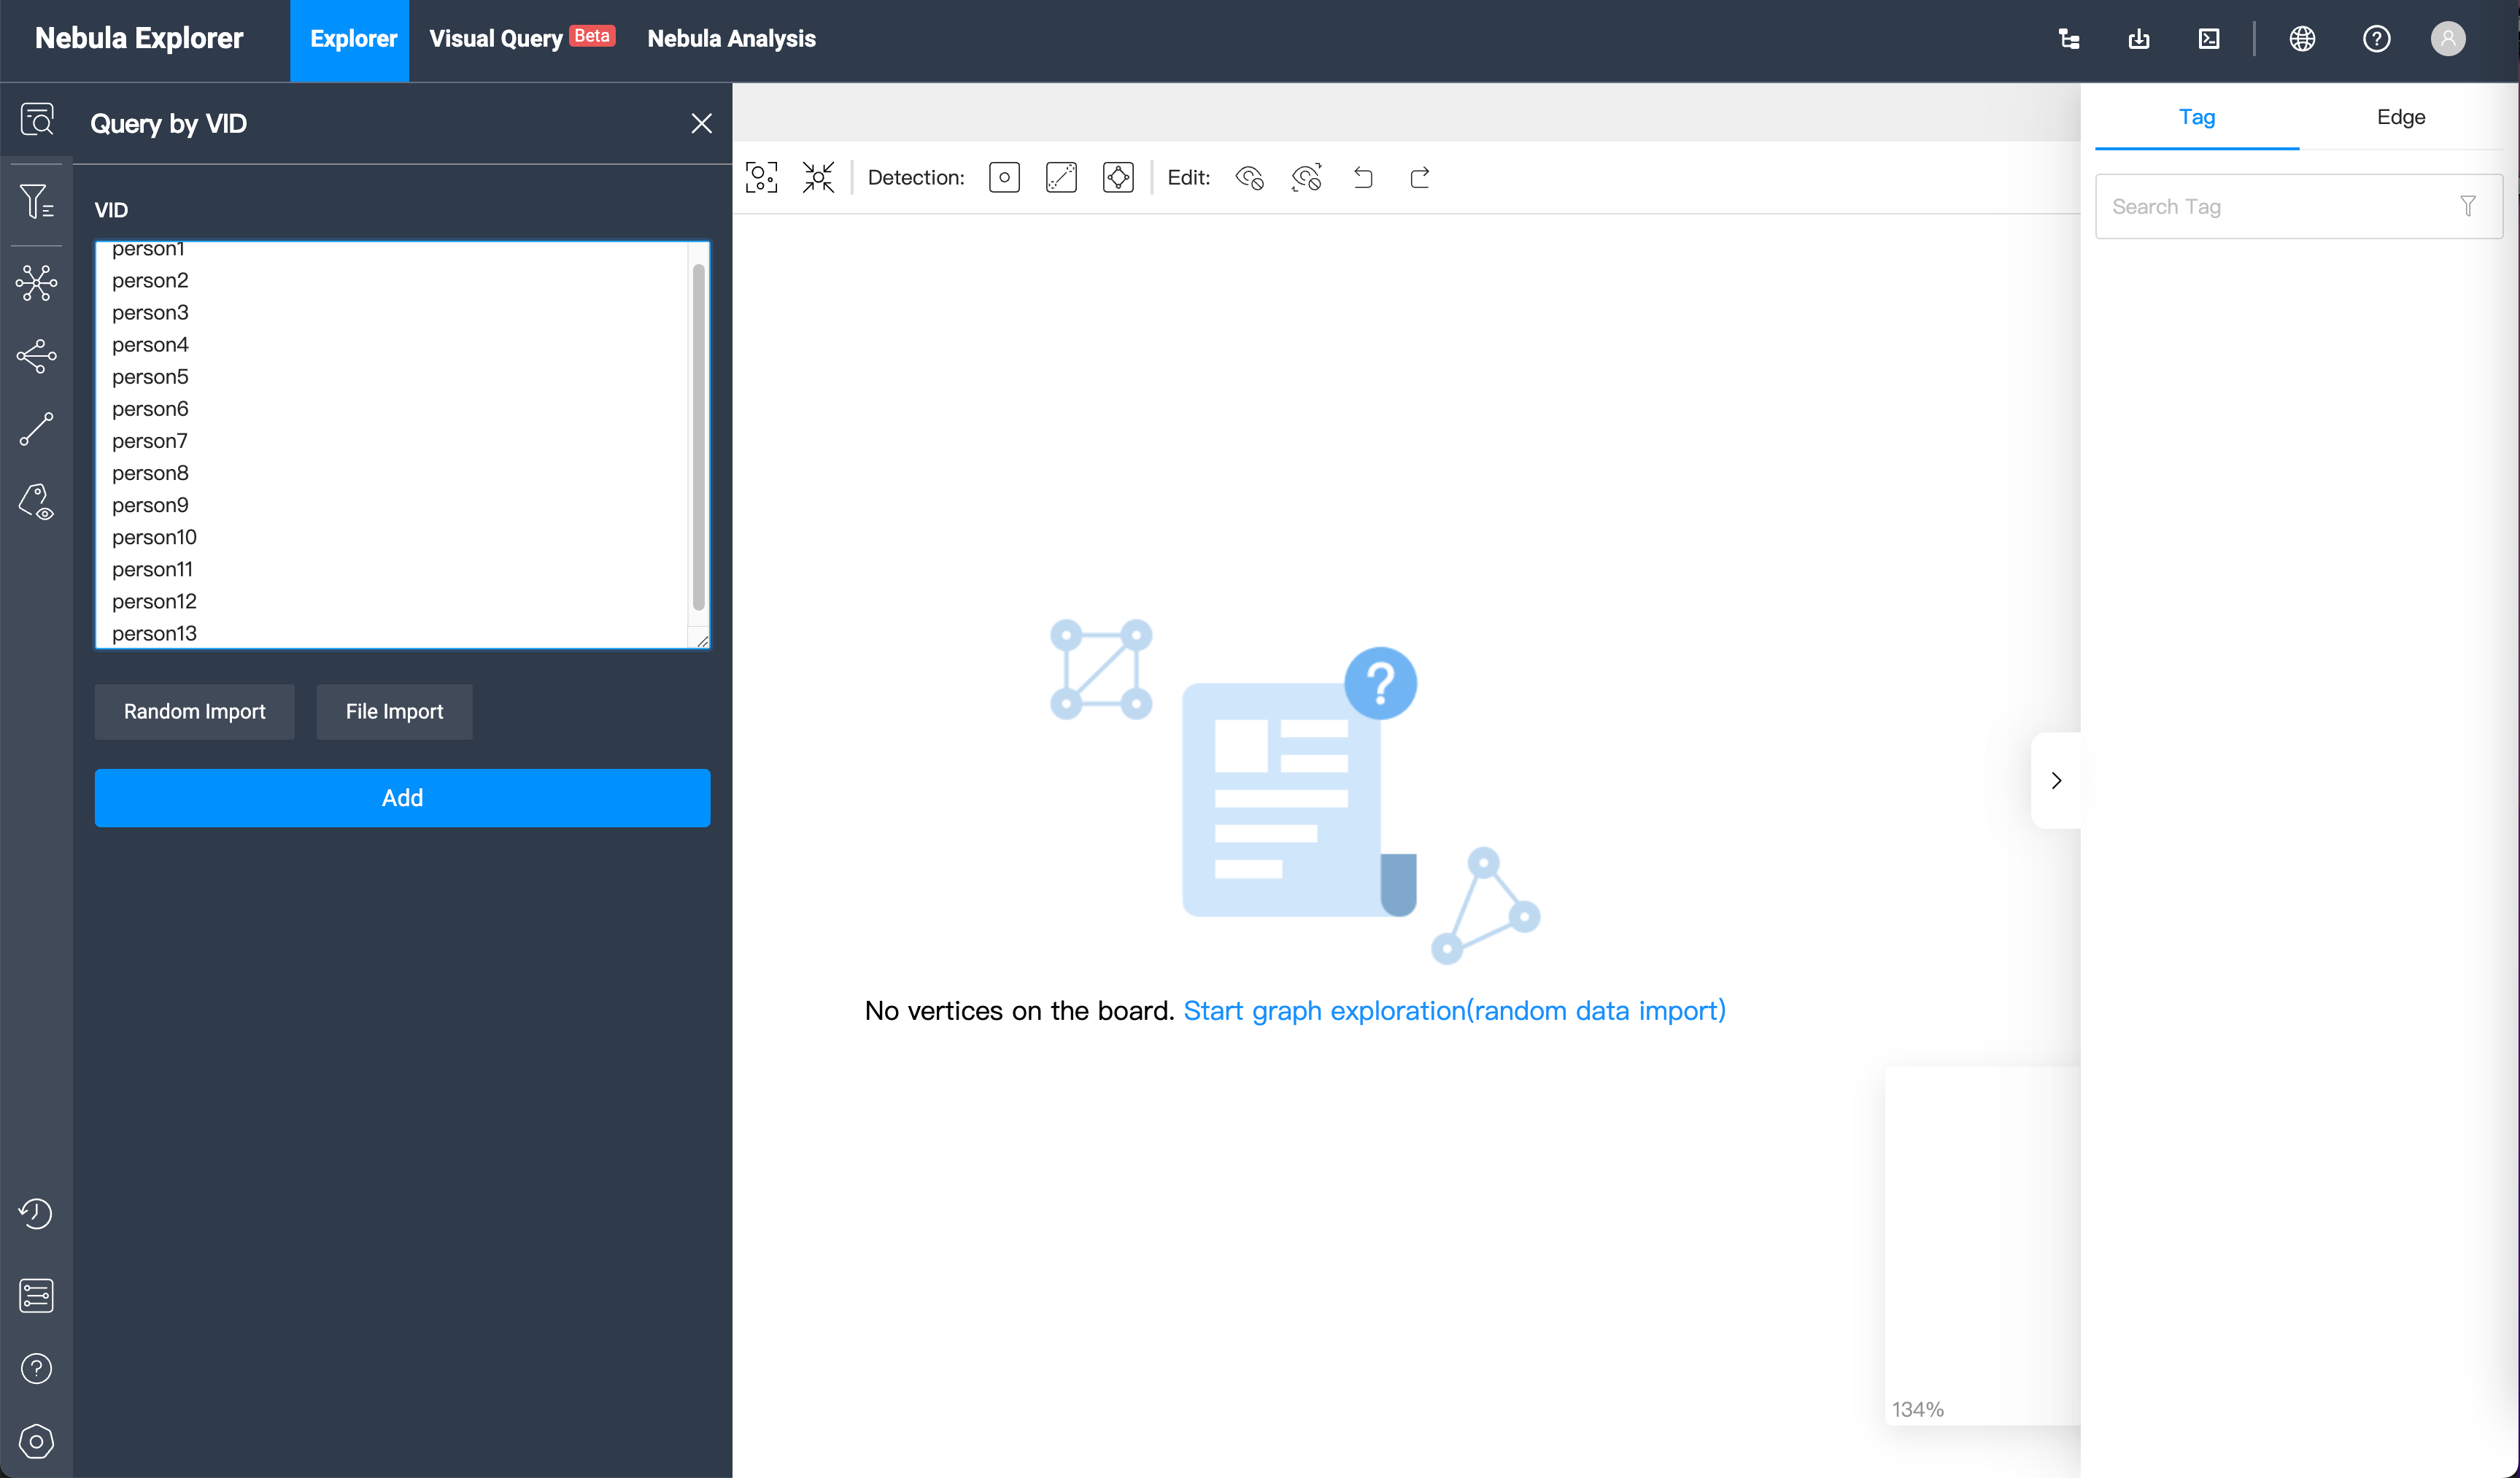Click the File Import button
The width and height of the screenshot is (2520, 1478).
click(394, 711)
